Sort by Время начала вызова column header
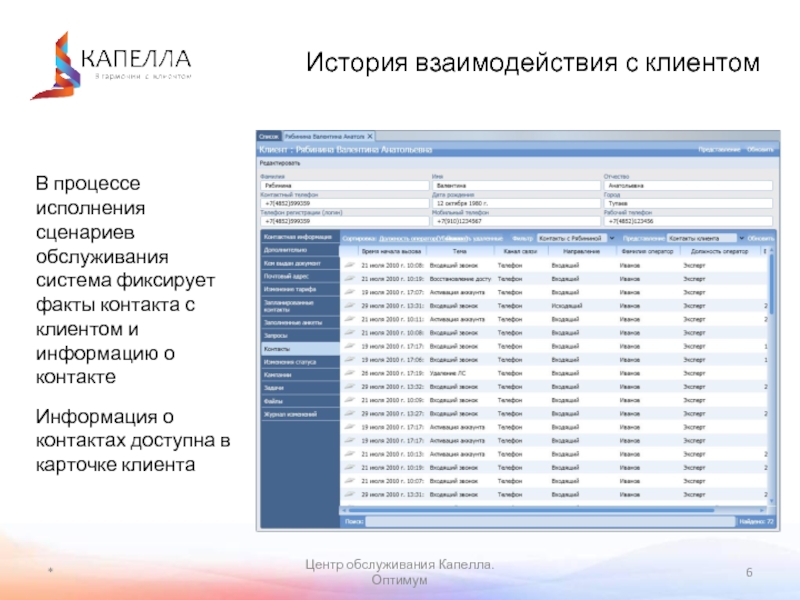This screenshot has width=800, height=600. point(391,252)
